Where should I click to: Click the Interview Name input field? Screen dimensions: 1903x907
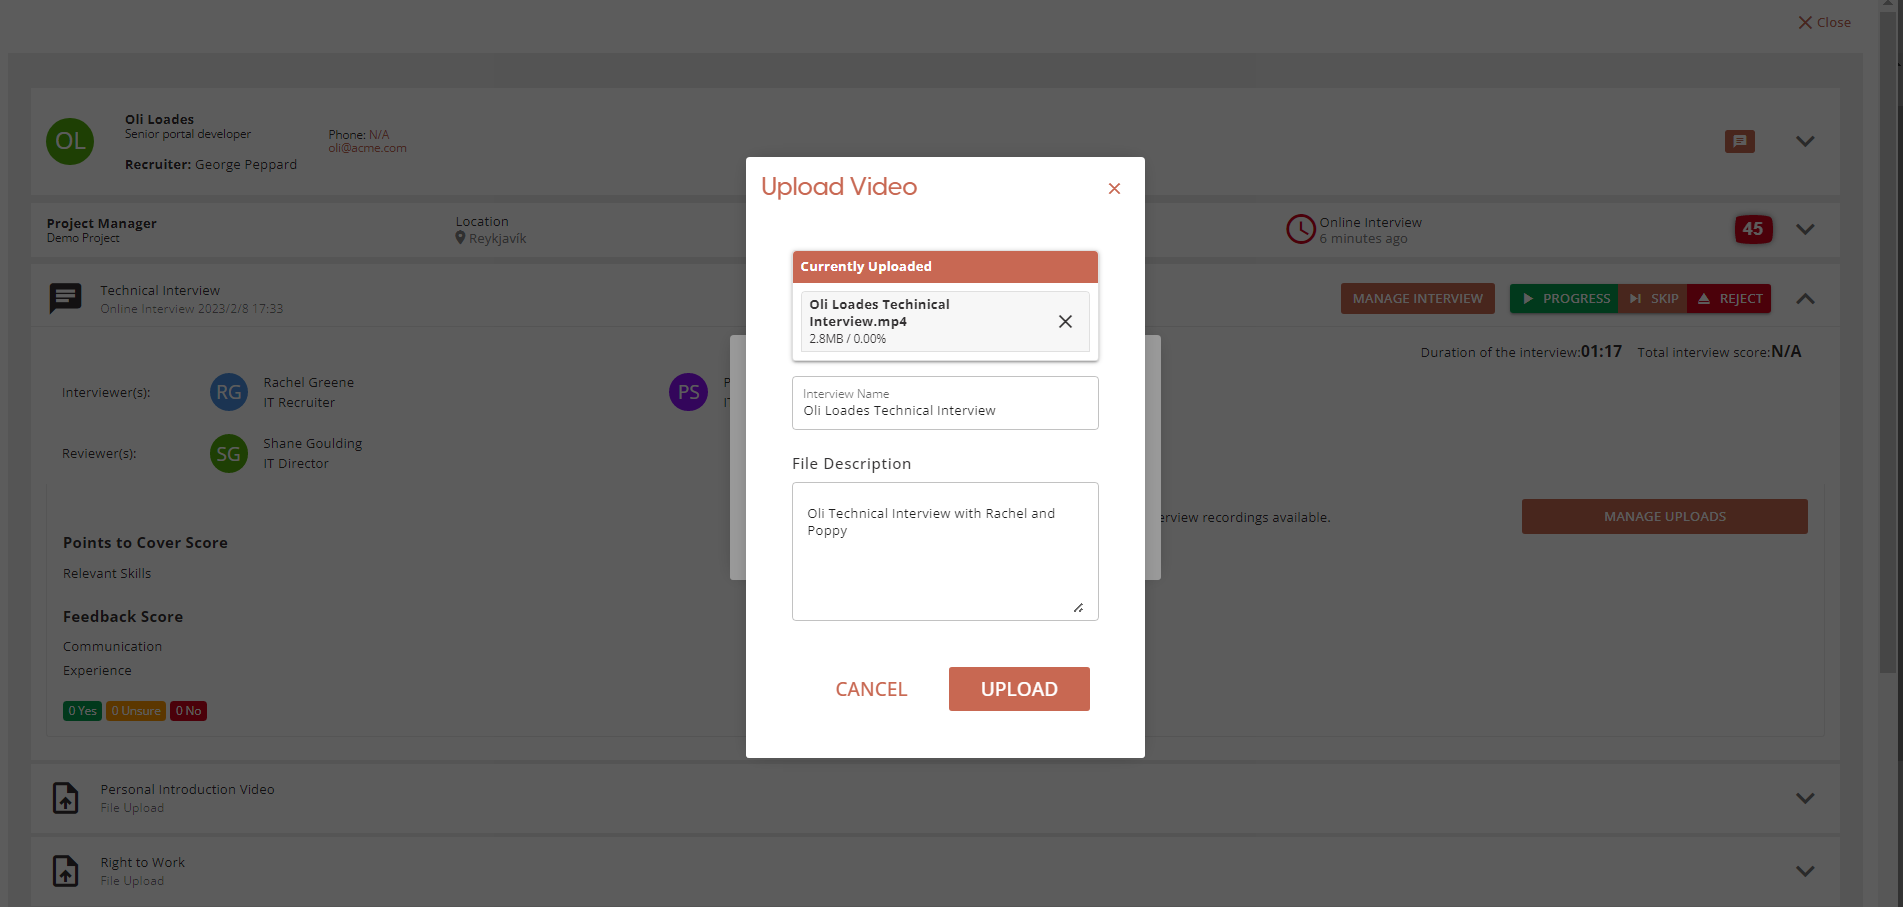tap(944, 410)
